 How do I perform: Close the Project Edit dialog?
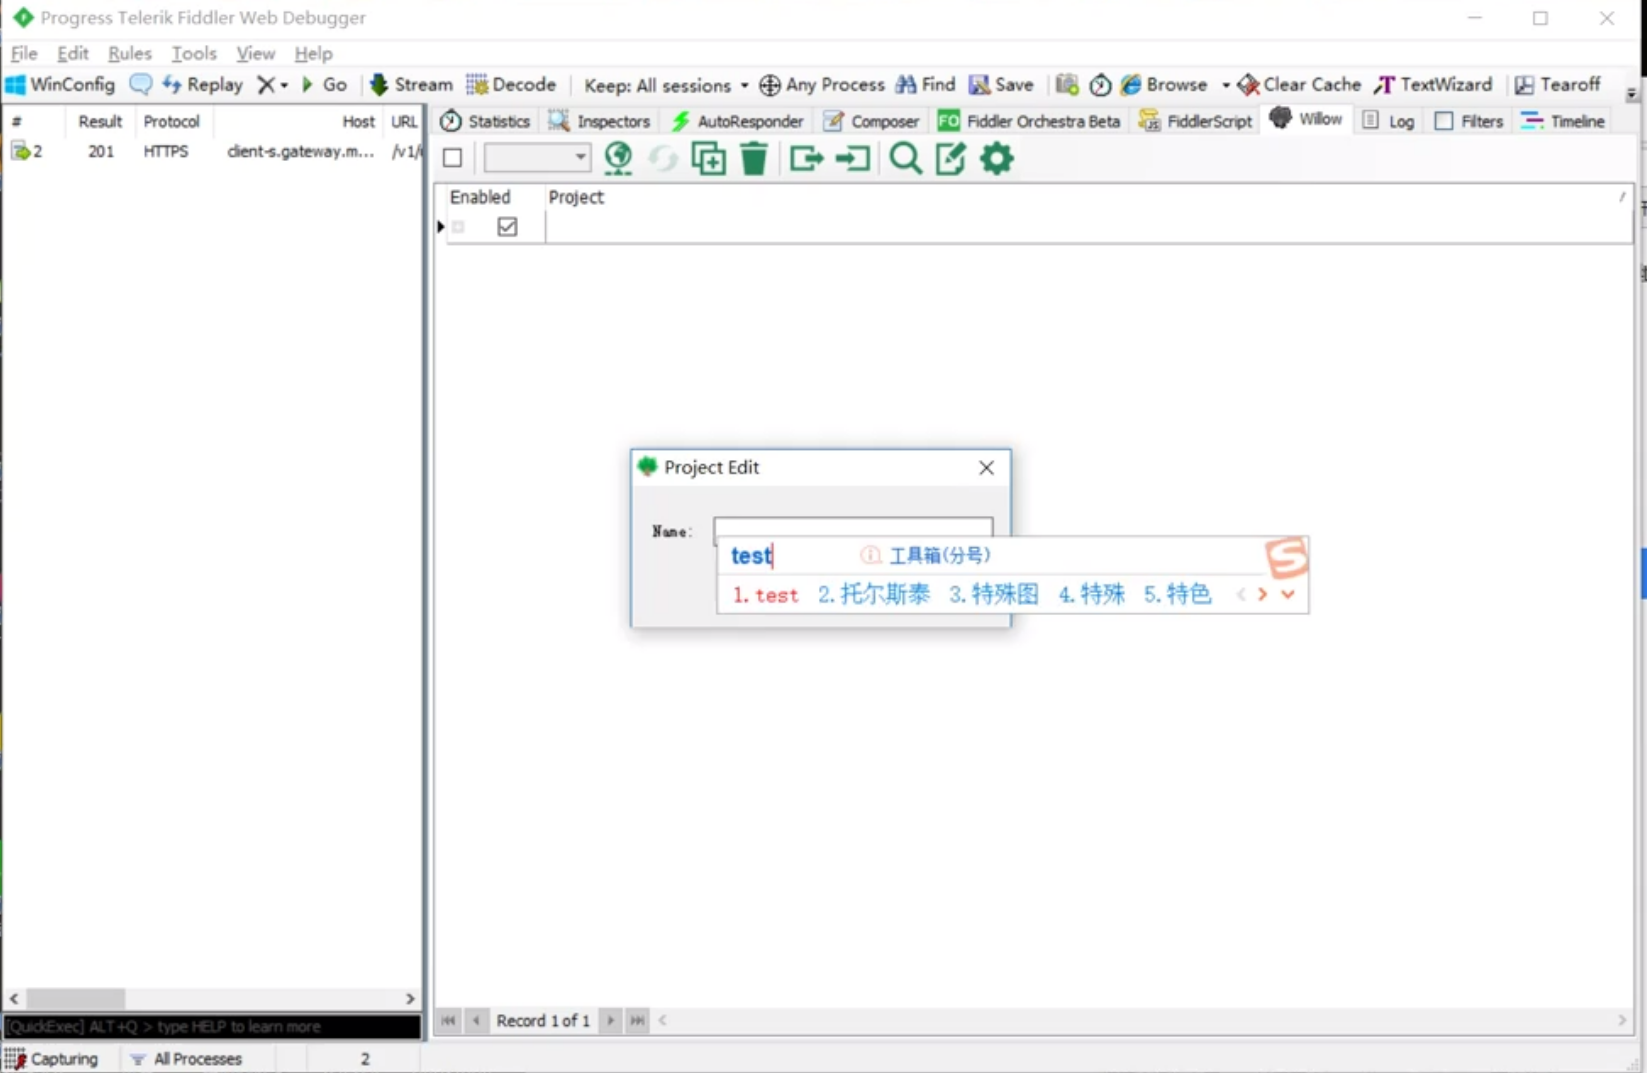987,468
